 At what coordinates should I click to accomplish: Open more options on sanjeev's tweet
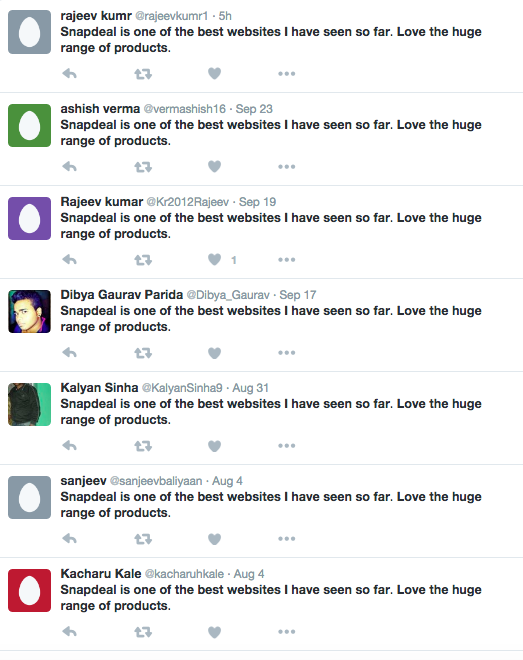pos(287,539)
